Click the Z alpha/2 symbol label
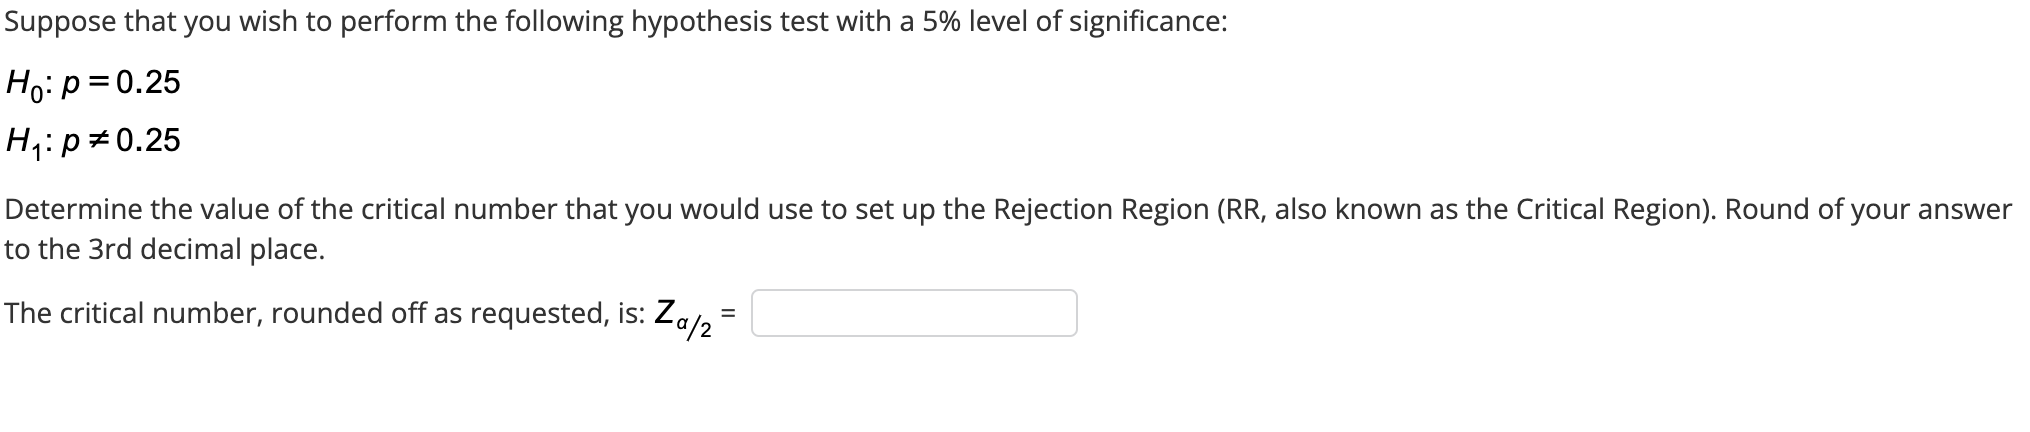This screenshot has width=2030, height=432. pyautogui.click(x=683, y=318)
